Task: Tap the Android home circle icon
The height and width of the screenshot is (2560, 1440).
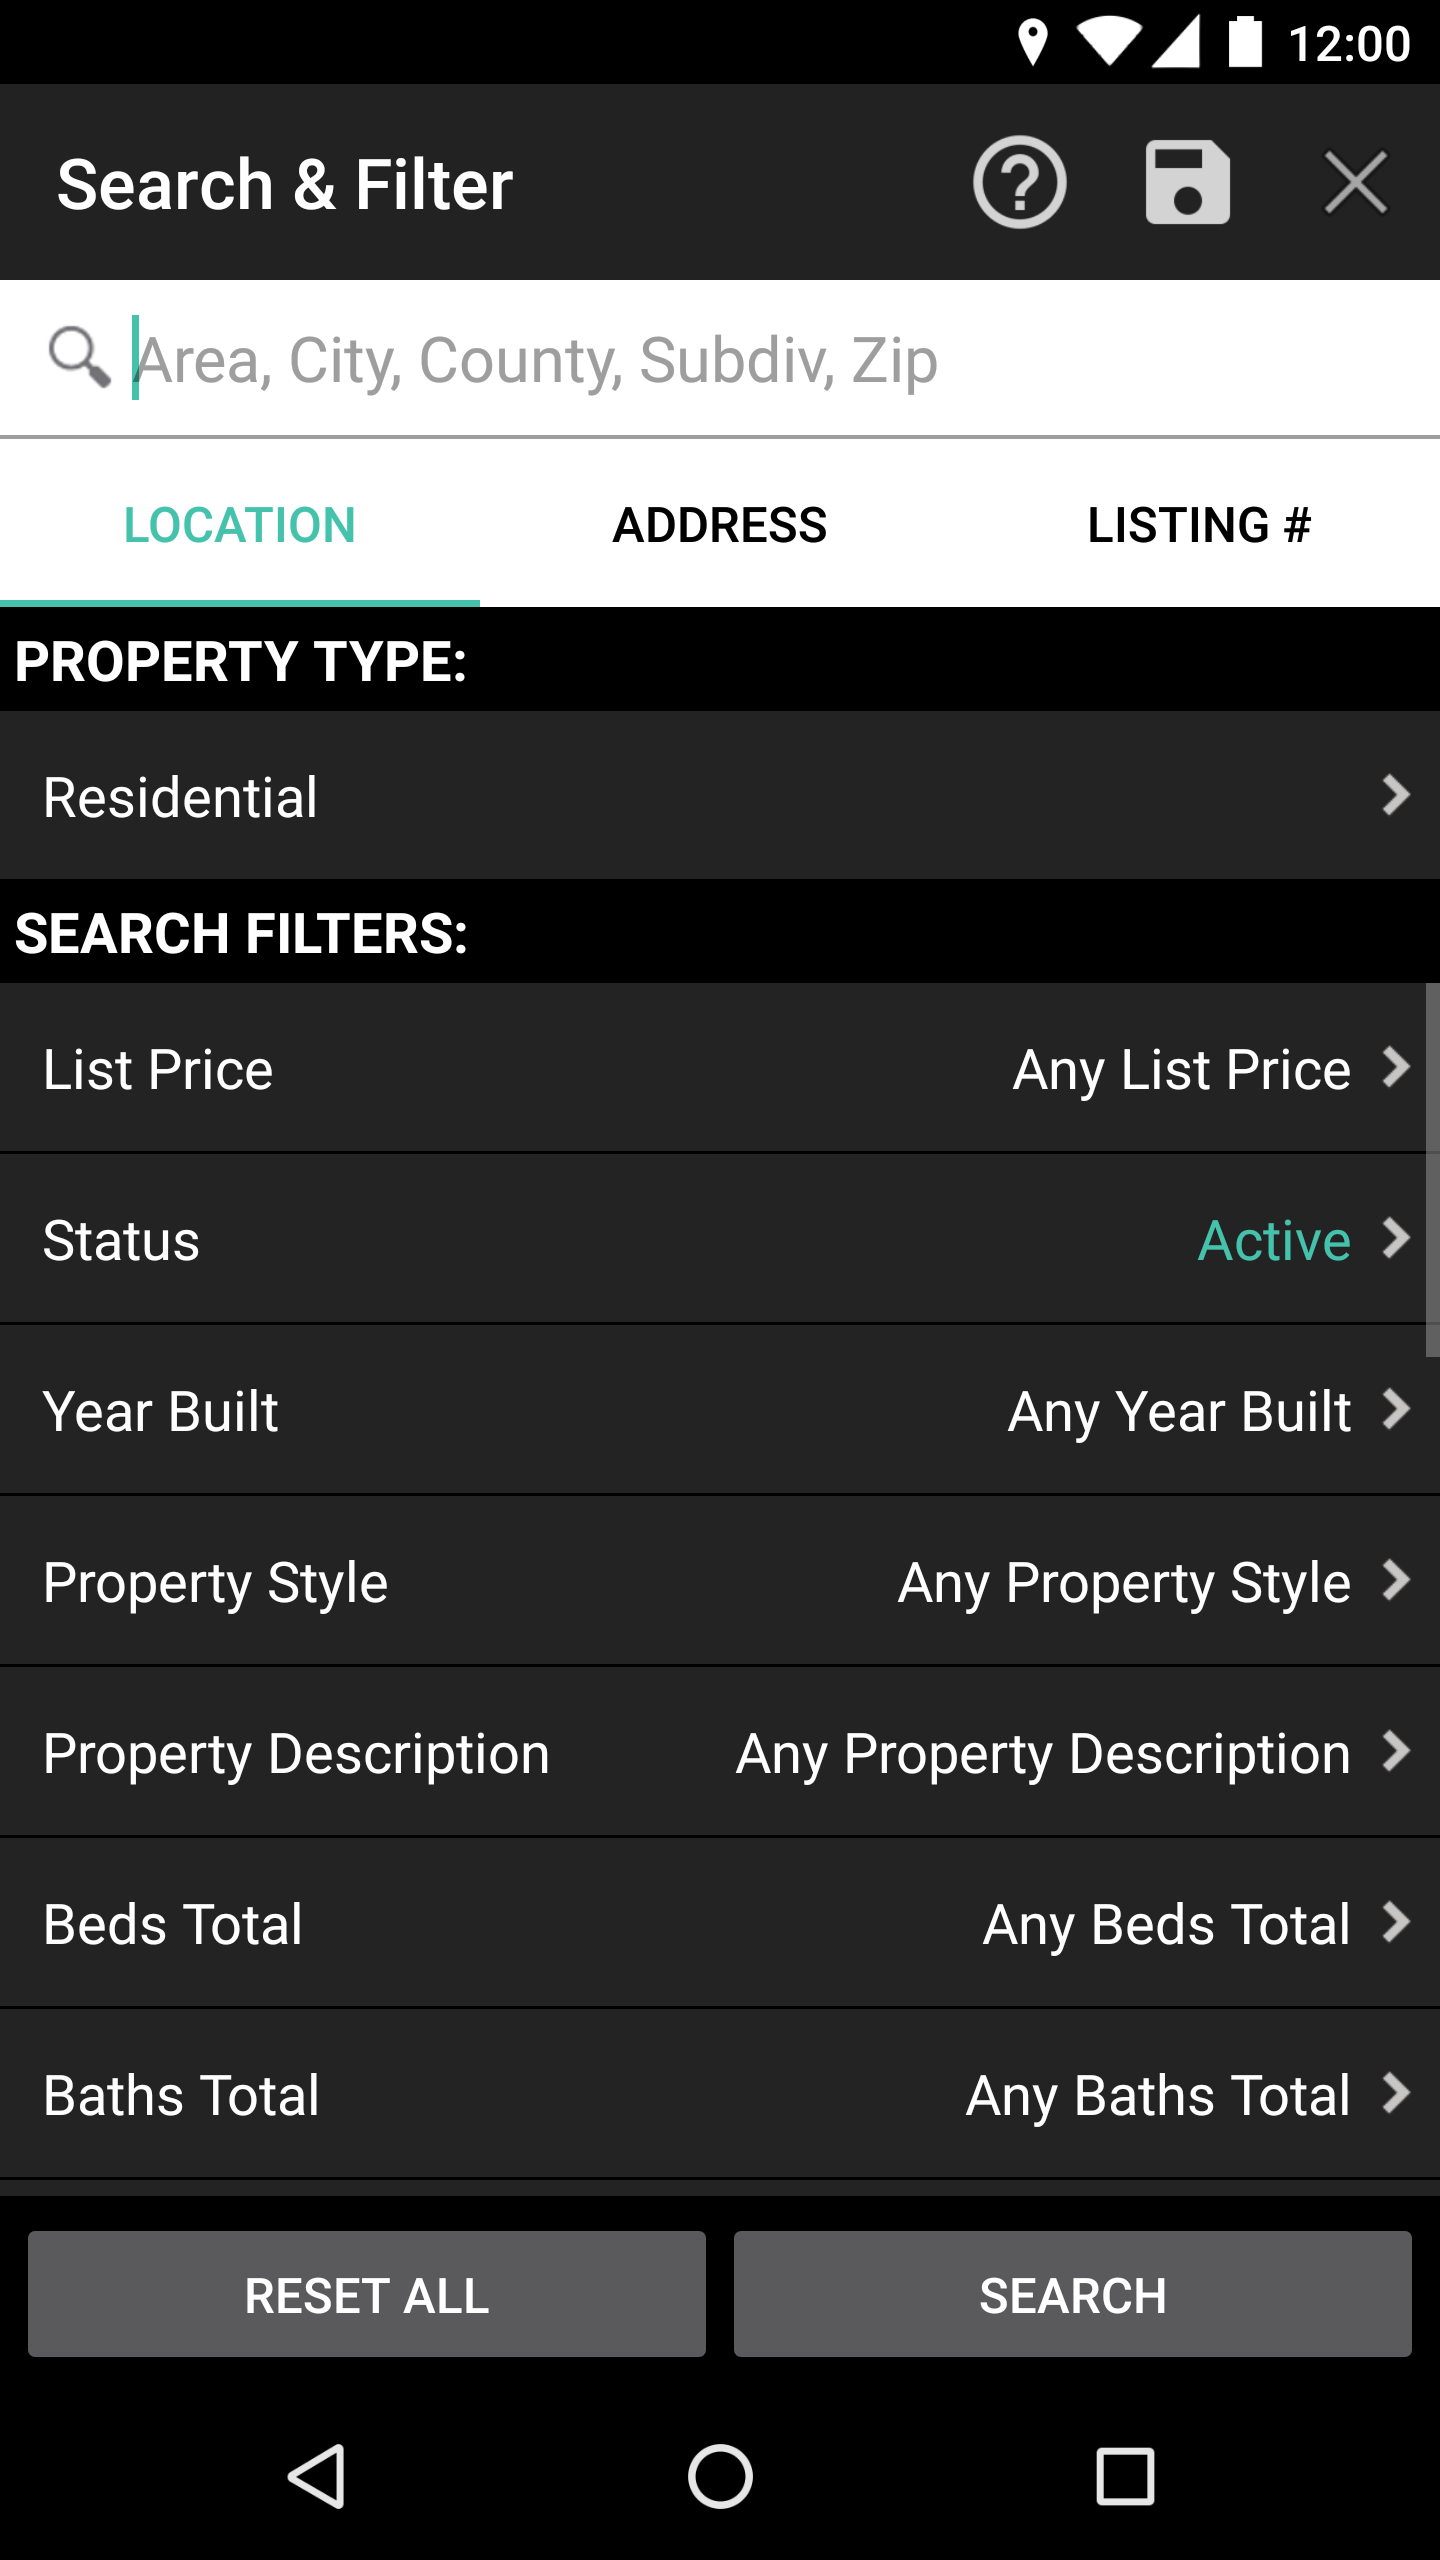Action: 720,2476
